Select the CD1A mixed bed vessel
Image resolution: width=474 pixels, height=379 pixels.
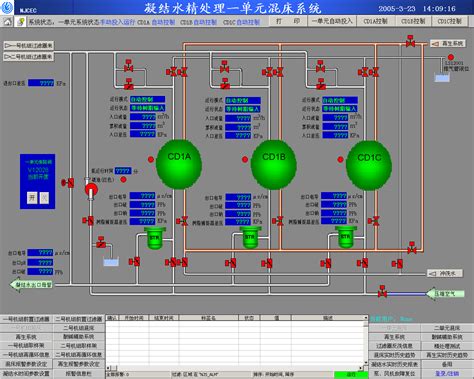(179, 165)
